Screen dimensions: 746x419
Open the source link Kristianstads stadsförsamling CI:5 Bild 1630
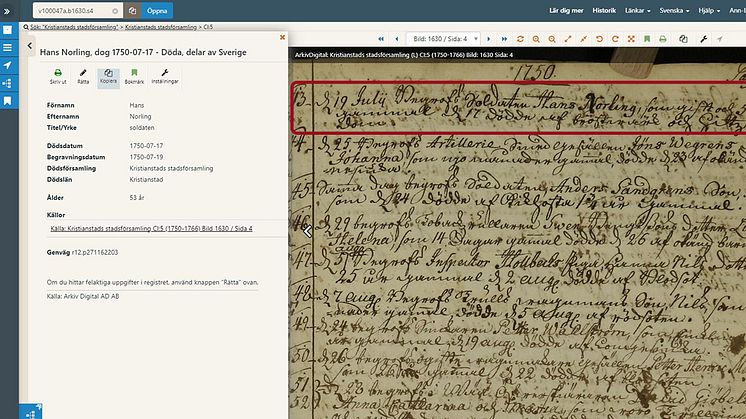point(151,229)
